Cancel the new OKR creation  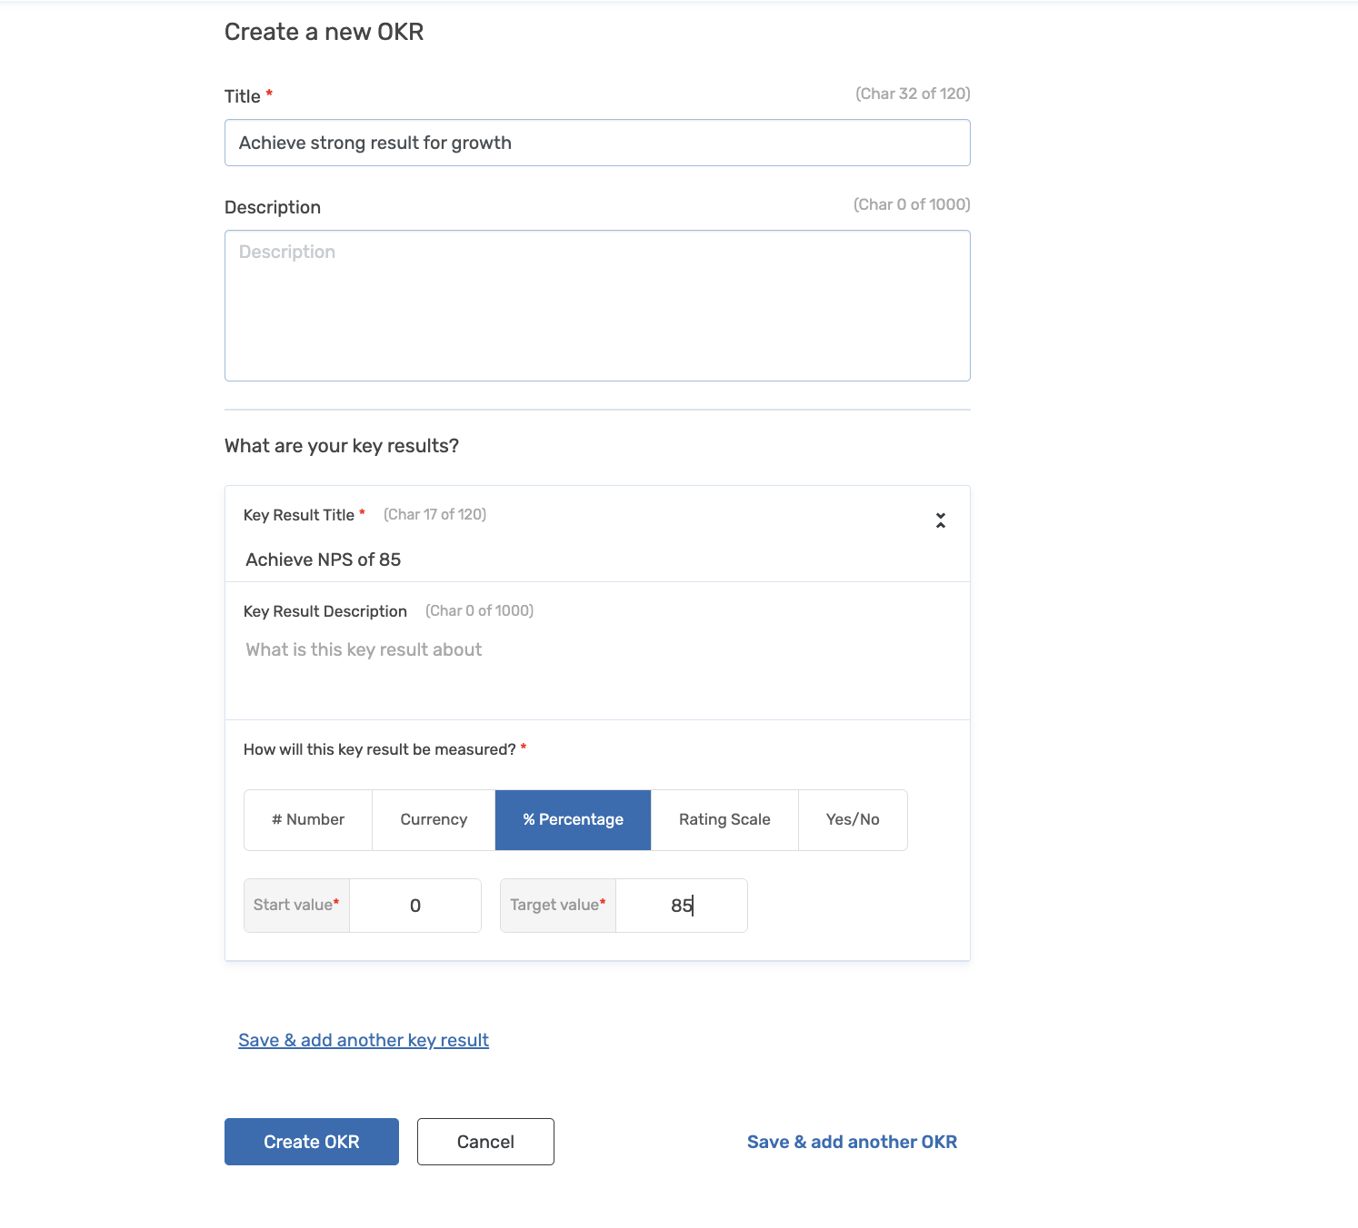(485, 1141)
